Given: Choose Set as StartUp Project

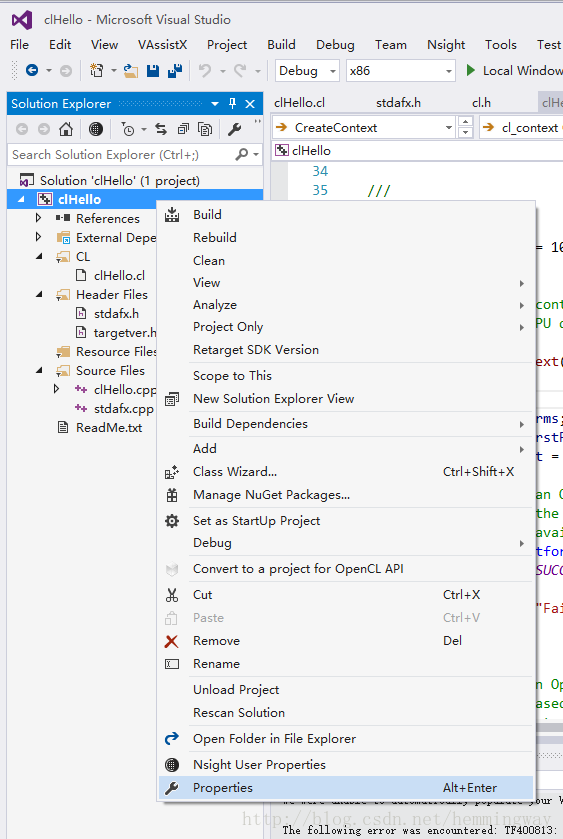Looking at the screenshot, I should 346,521.
